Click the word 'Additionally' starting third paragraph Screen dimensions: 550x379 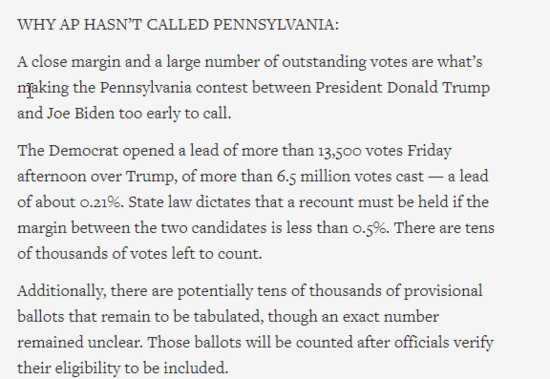[x=60, y=292]
